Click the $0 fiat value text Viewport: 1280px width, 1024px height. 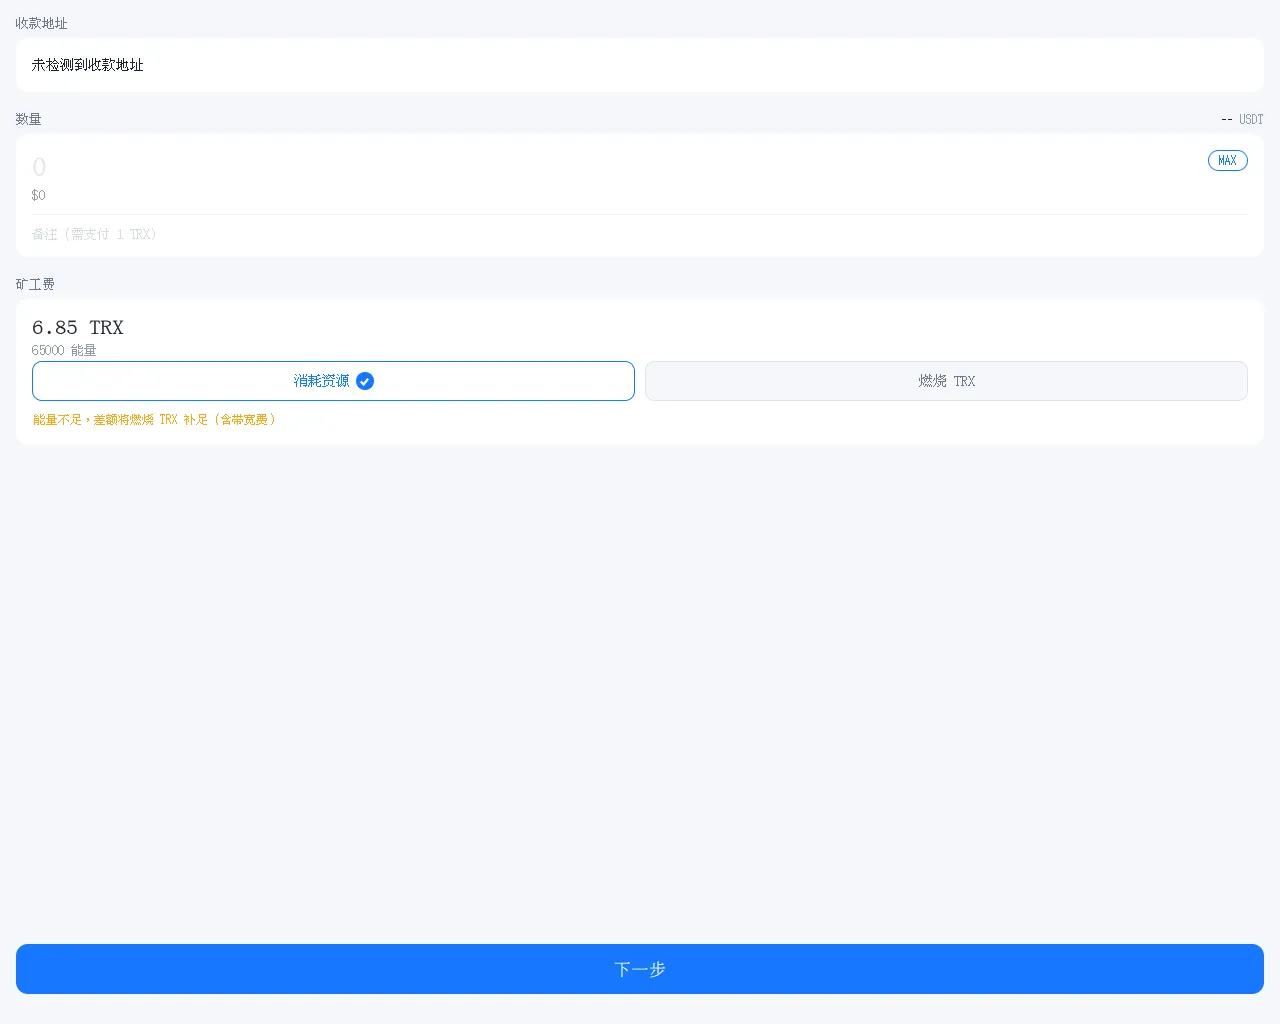pos(38,195)
